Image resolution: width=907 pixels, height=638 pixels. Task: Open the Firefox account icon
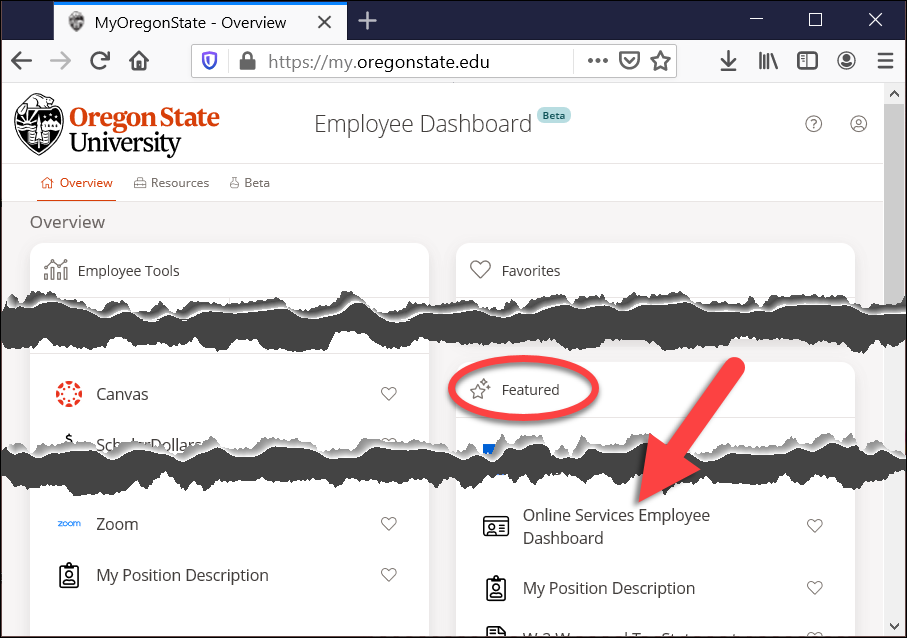(846, 60)
